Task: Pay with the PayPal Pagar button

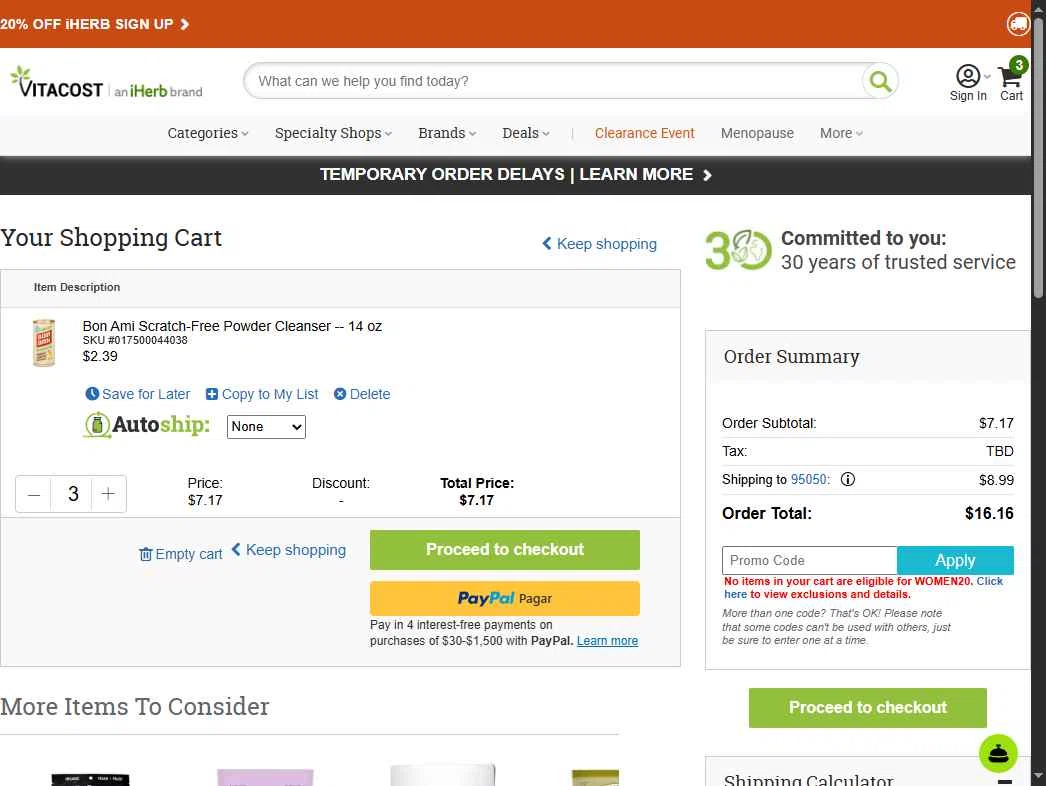Action: pos(505,599)
